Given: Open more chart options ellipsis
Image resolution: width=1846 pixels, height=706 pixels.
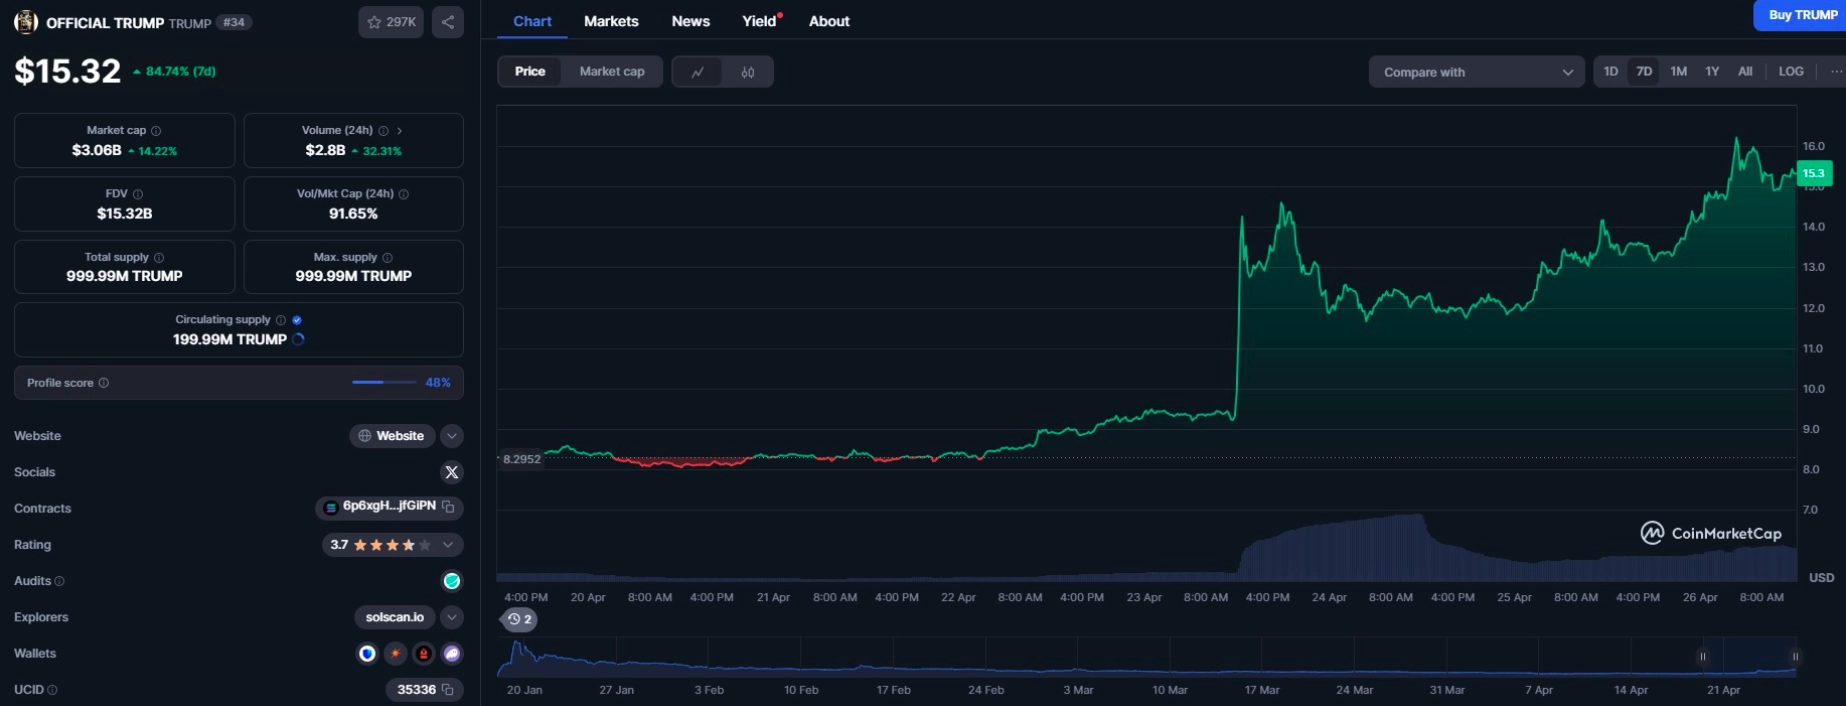Looking at the screenshot, I should coord(1836,72).
